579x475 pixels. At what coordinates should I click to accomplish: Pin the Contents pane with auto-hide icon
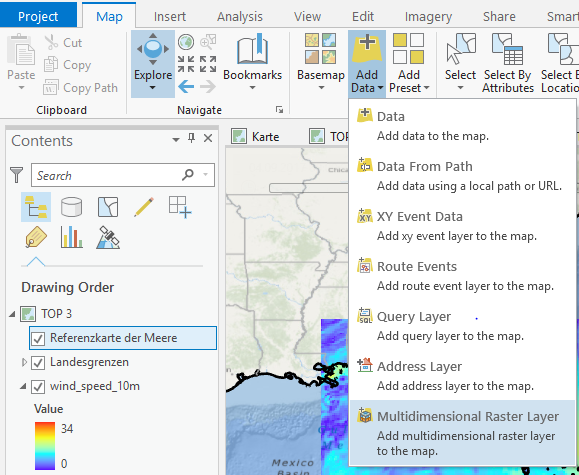[191, 139]
